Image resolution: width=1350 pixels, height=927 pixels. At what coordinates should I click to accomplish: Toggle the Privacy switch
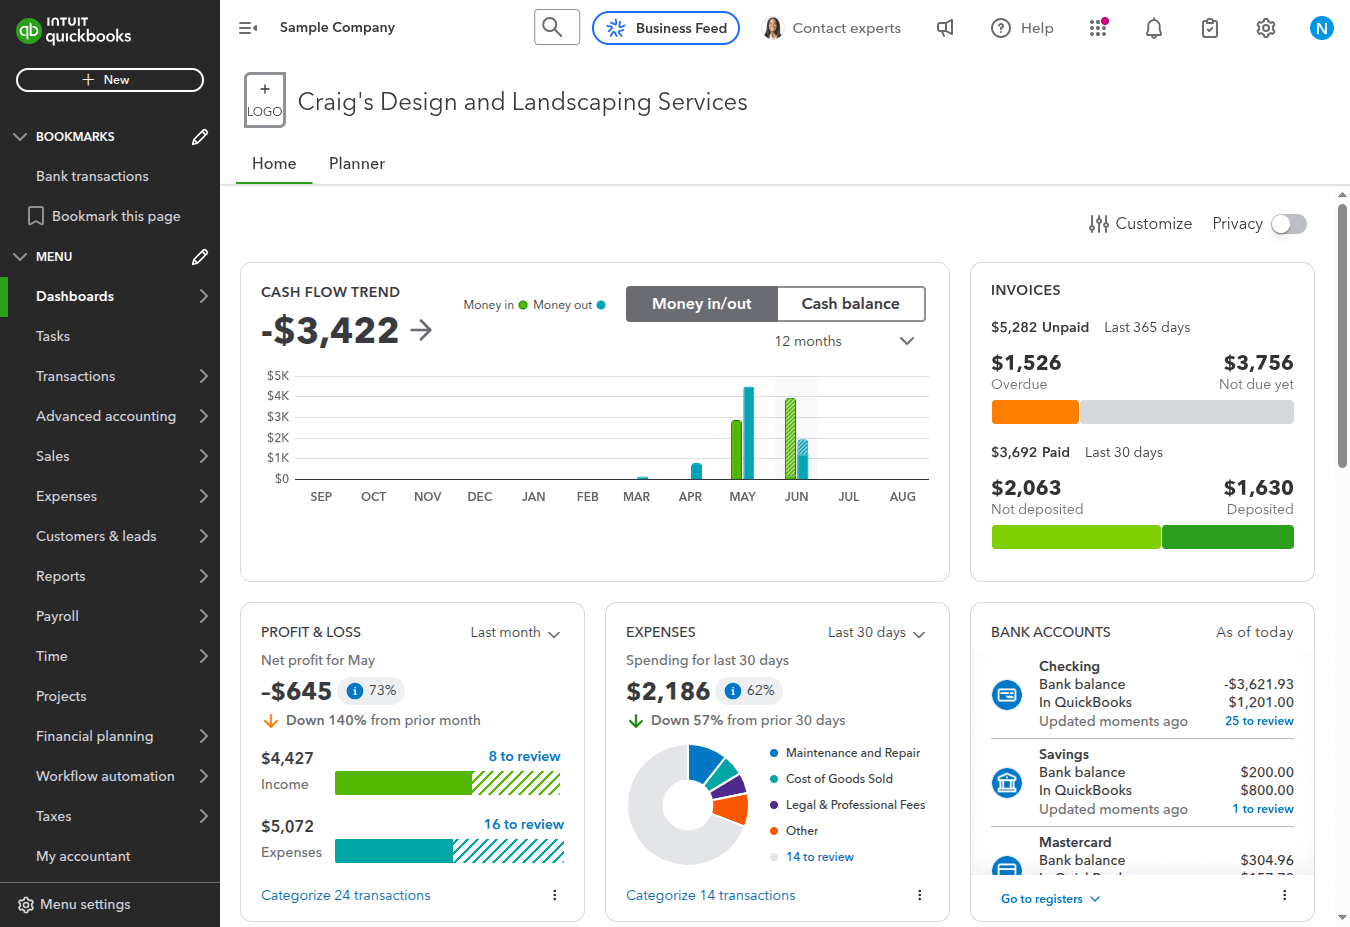pyautogui.click(x=1289, y=224)
